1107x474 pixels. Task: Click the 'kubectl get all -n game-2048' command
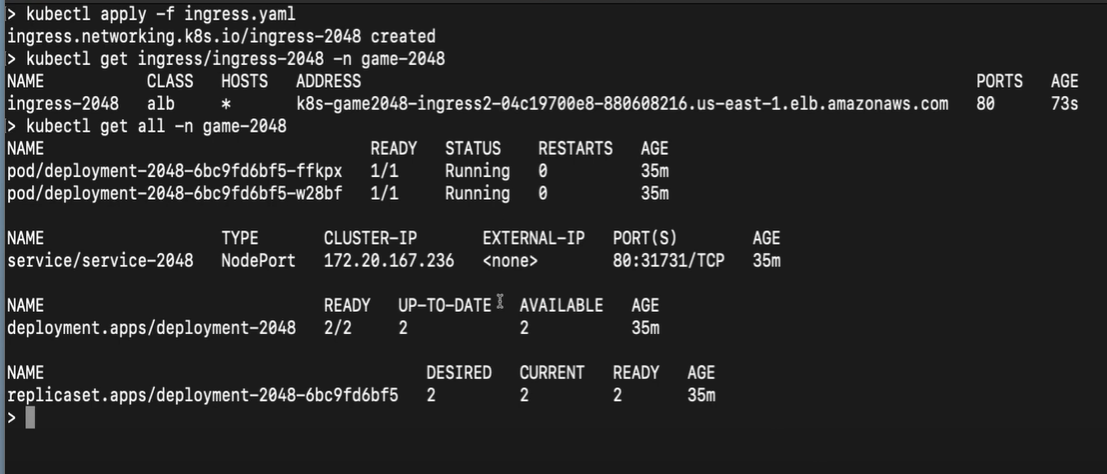[156, 126]
